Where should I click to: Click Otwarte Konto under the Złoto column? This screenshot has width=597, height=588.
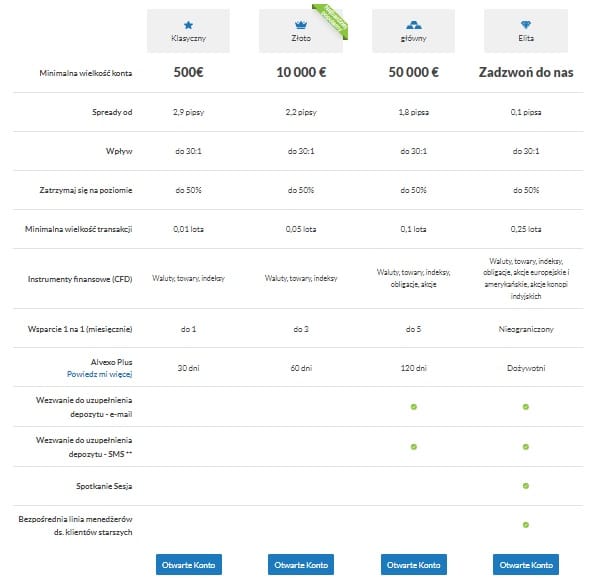click(301, 564)
